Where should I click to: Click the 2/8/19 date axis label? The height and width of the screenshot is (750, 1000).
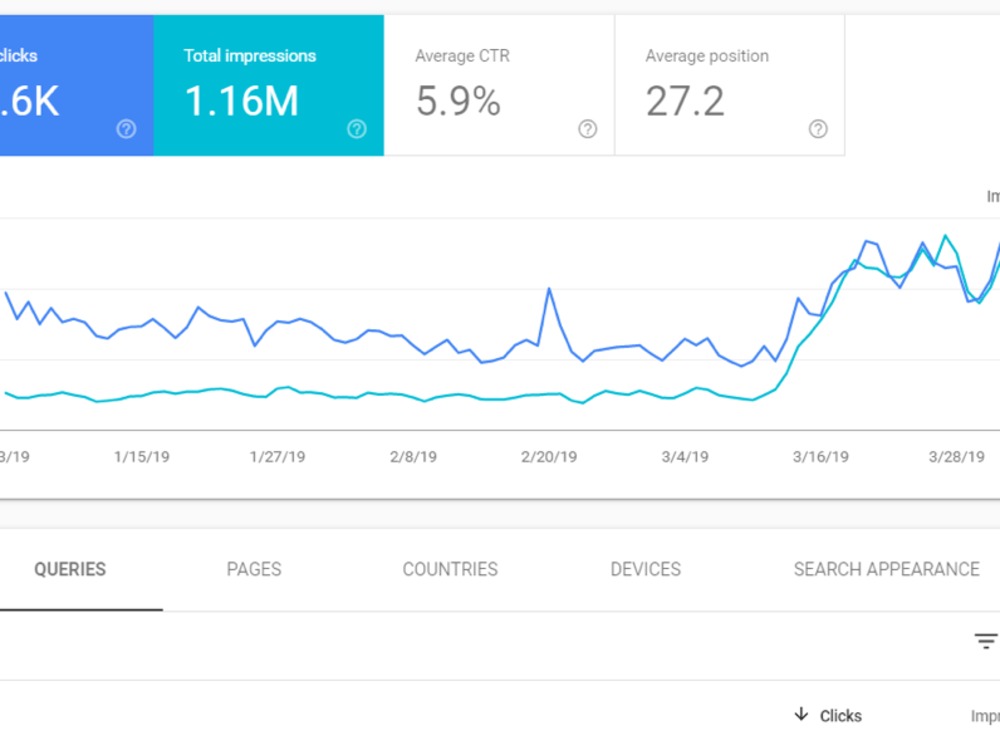413,457
